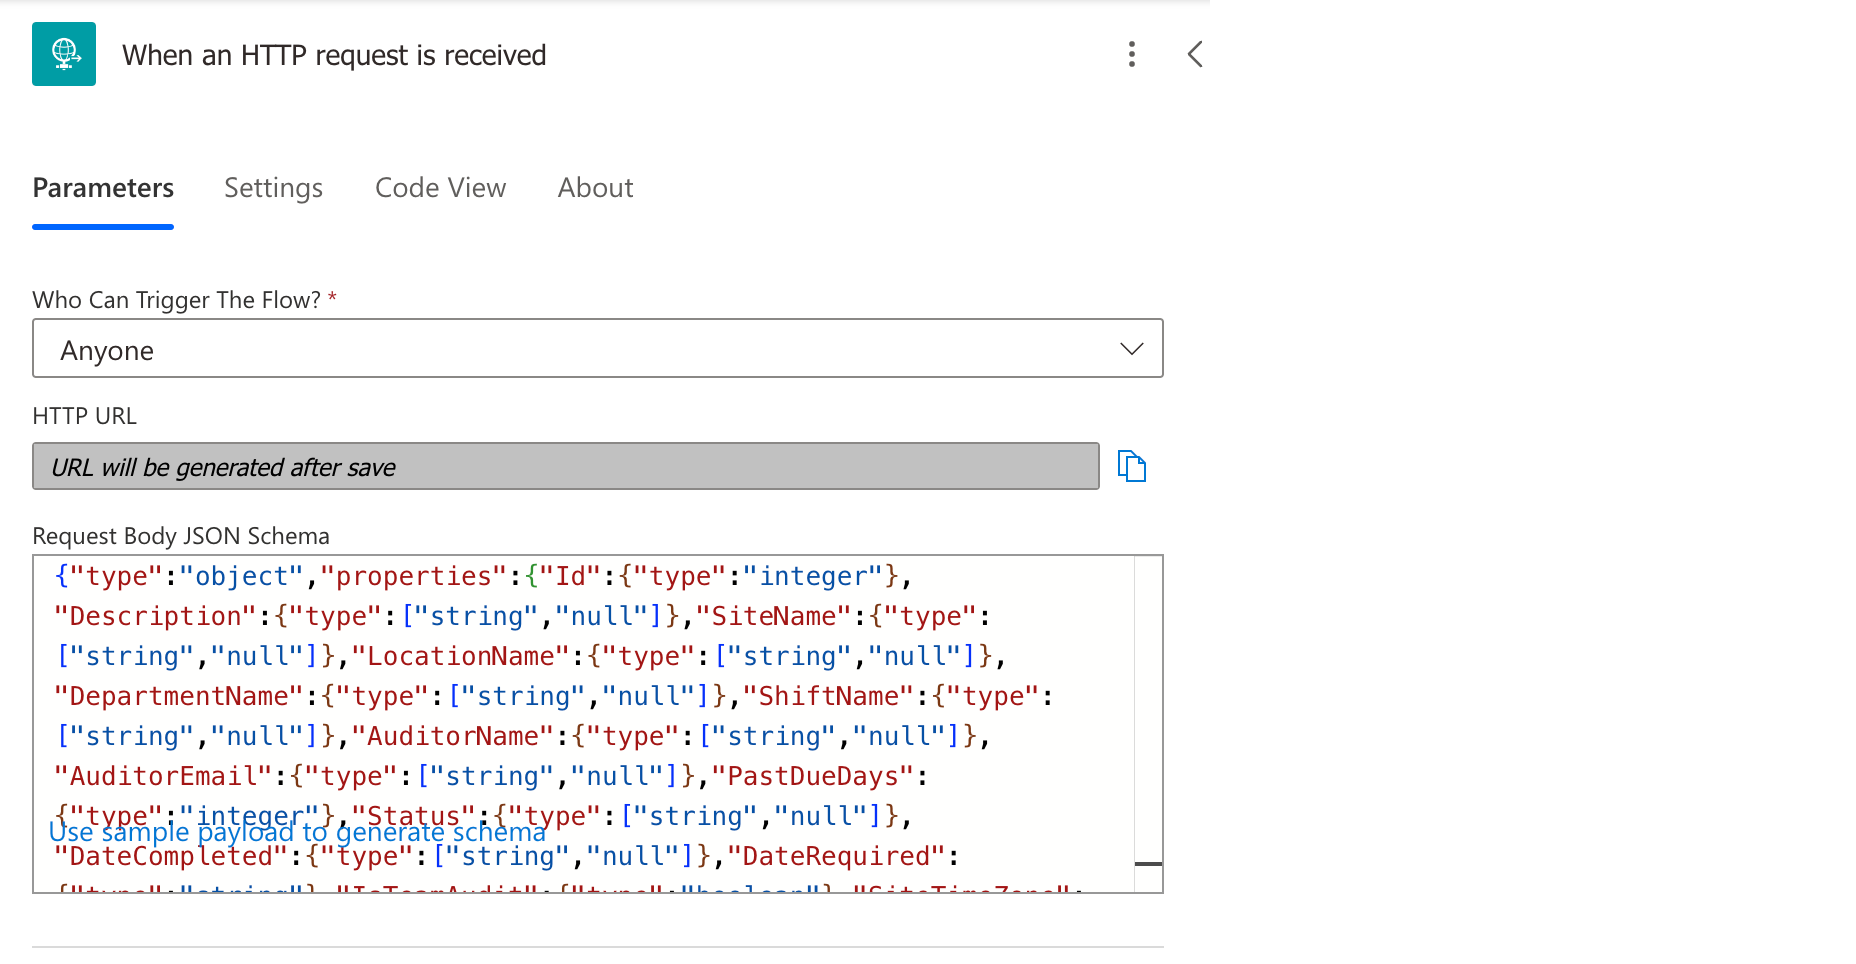
Task: Click the "DepartmentName" key in the JSON schema
Action: [x=178, y=697]
